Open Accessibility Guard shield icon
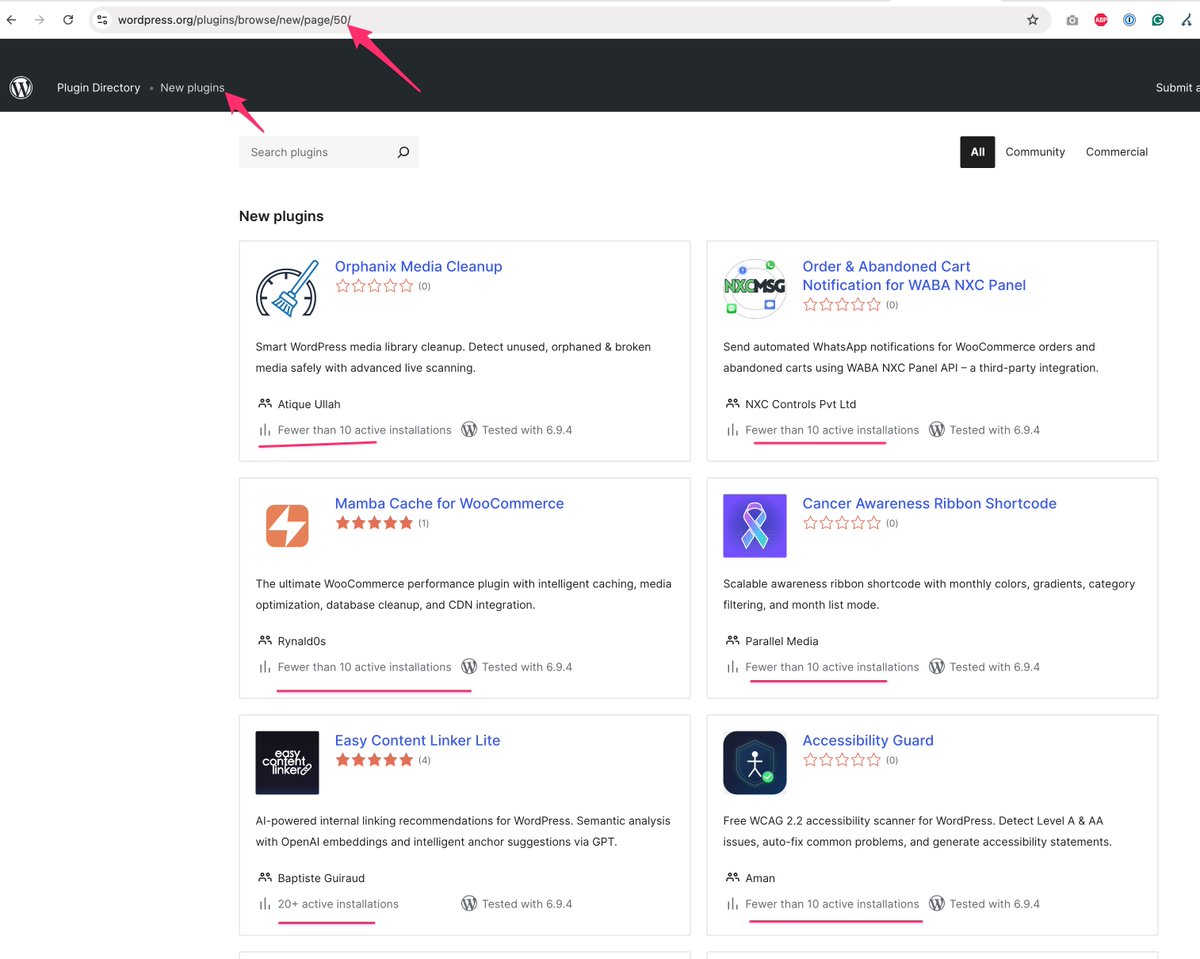This screenshot has width=1200, height=959. coord(755,763)
